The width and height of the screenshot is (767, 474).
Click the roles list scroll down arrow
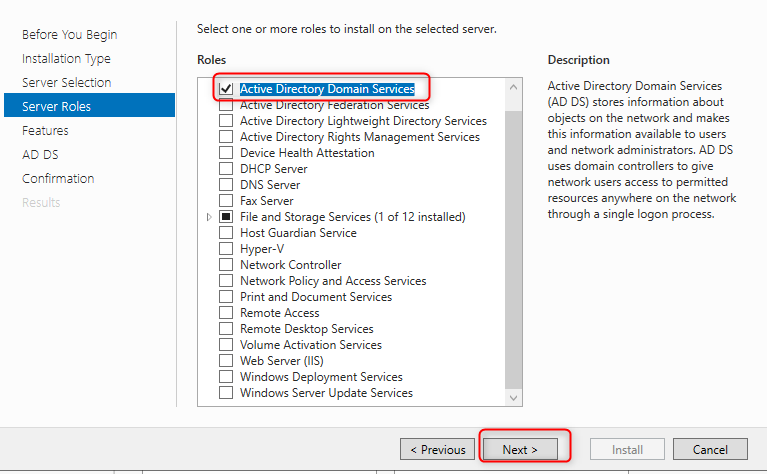pos(513,398)
